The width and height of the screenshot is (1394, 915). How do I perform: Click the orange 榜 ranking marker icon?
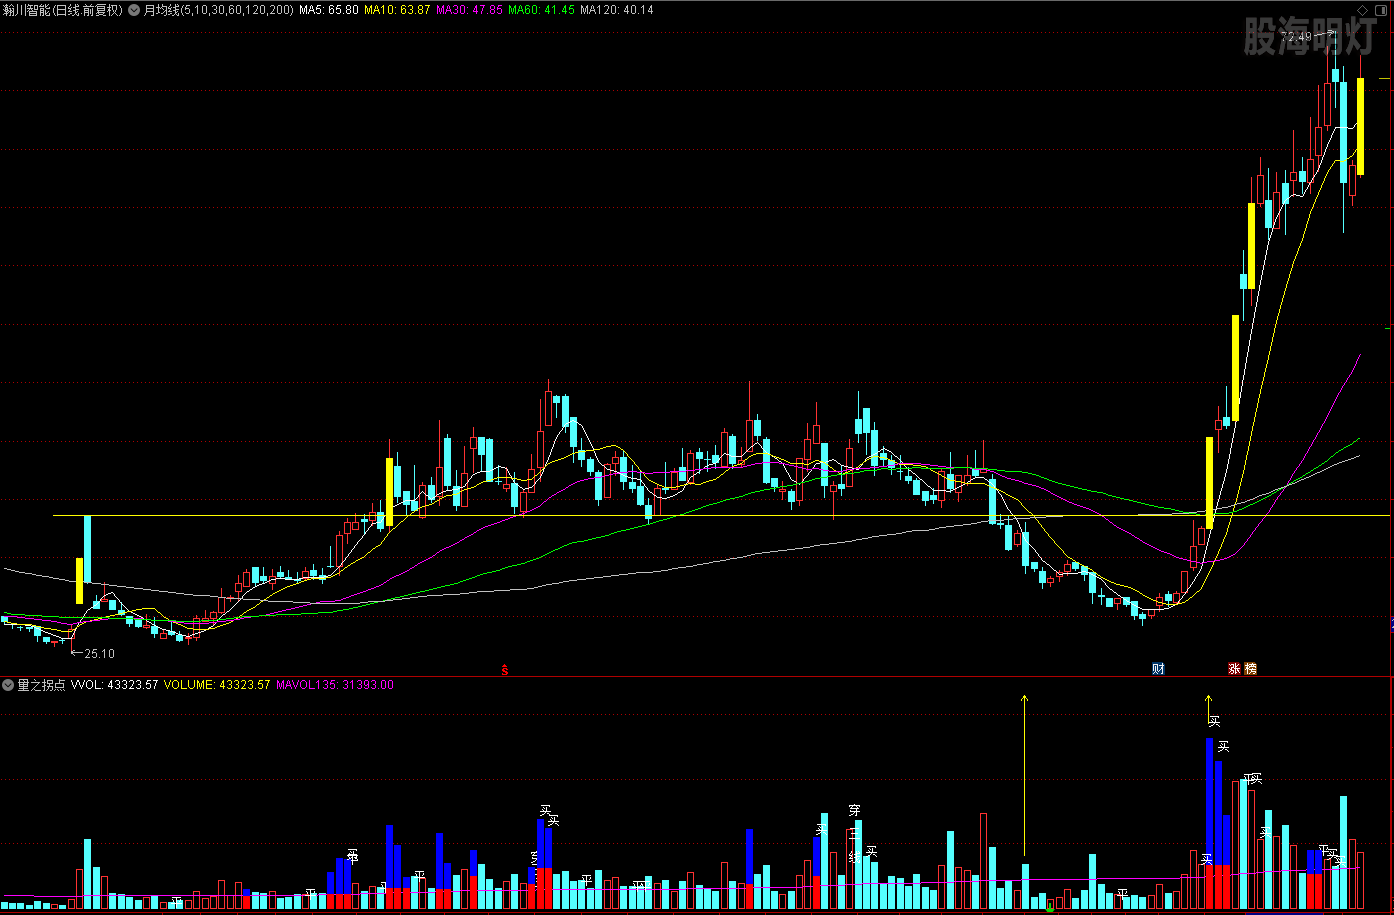tap(1250, 669)
